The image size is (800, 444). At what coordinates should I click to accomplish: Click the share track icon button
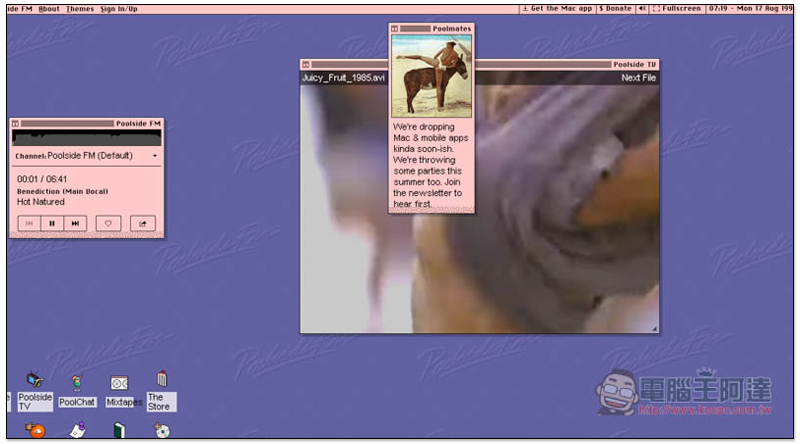click(x=143, y=224)
